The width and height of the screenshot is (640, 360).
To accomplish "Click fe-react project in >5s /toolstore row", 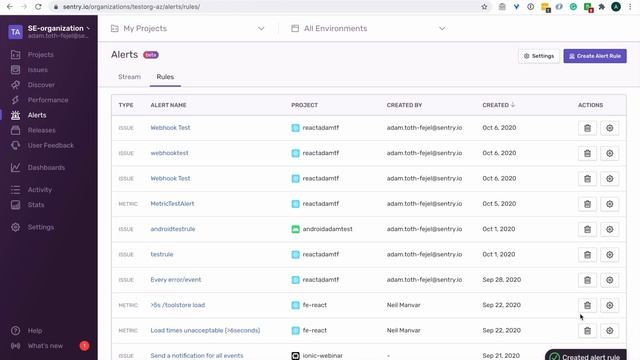I will (314, 305).
